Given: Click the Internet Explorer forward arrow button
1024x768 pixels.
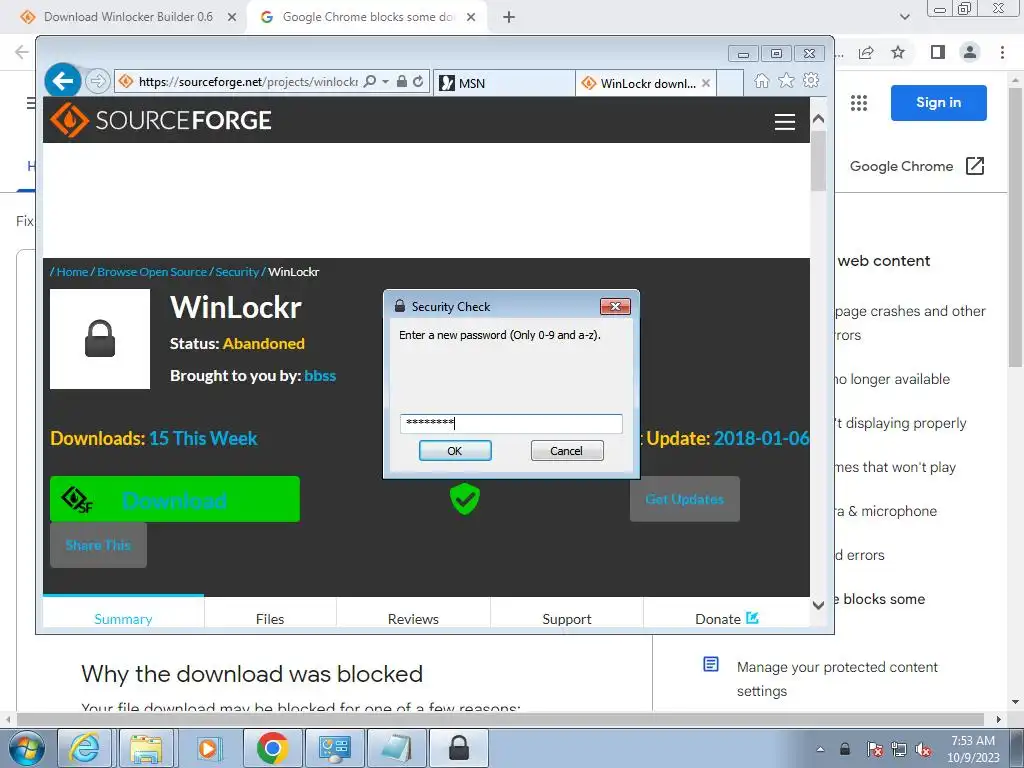Looking at the screenshot, I should [x=97, y=82].
